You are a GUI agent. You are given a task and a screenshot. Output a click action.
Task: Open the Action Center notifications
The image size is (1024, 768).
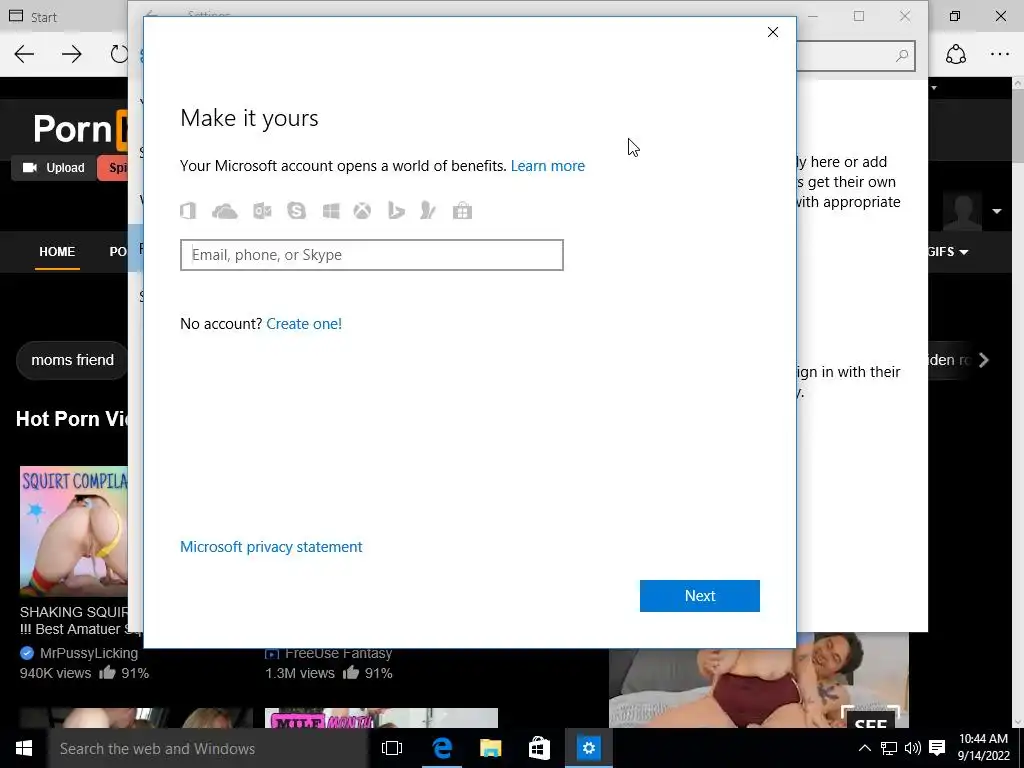[x=937, y=748]
